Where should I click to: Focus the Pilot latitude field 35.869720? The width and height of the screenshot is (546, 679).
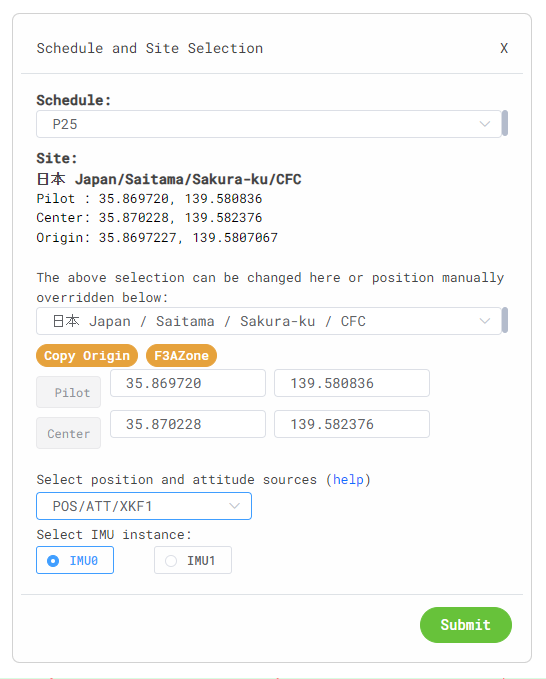tap(188, 383)
